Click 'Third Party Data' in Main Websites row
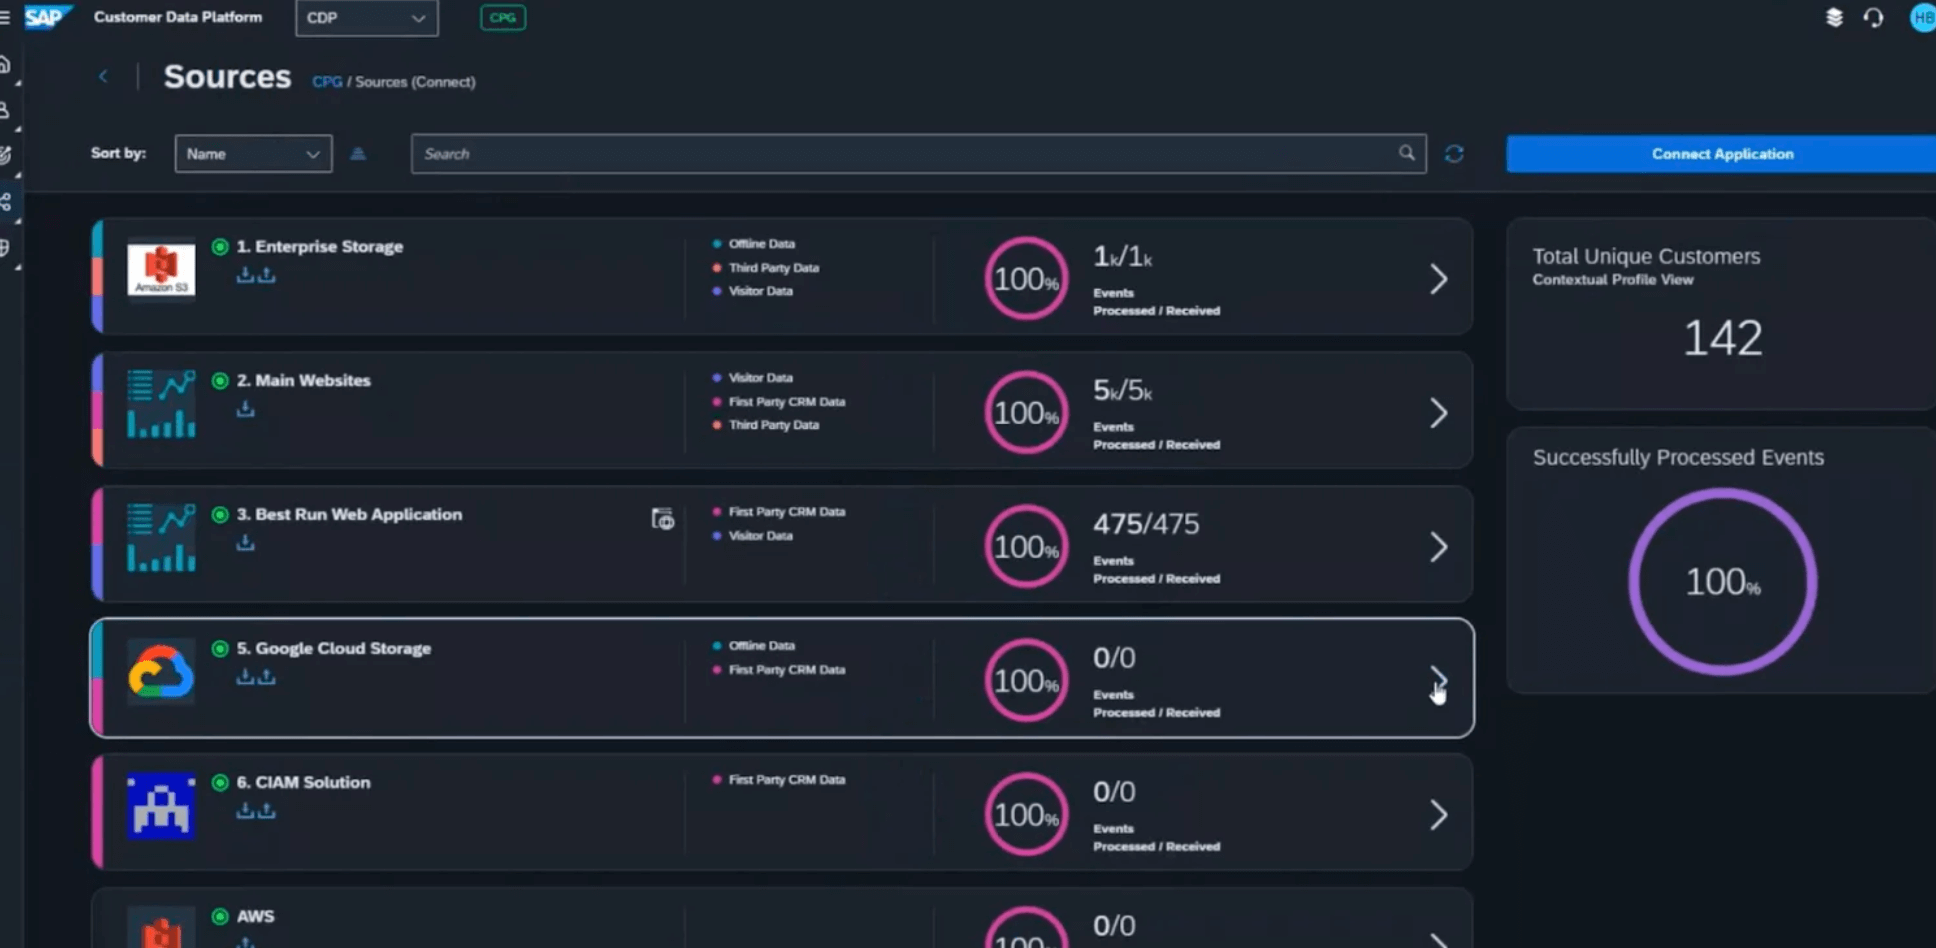The image size is (1936, 948). click(774, 425)
